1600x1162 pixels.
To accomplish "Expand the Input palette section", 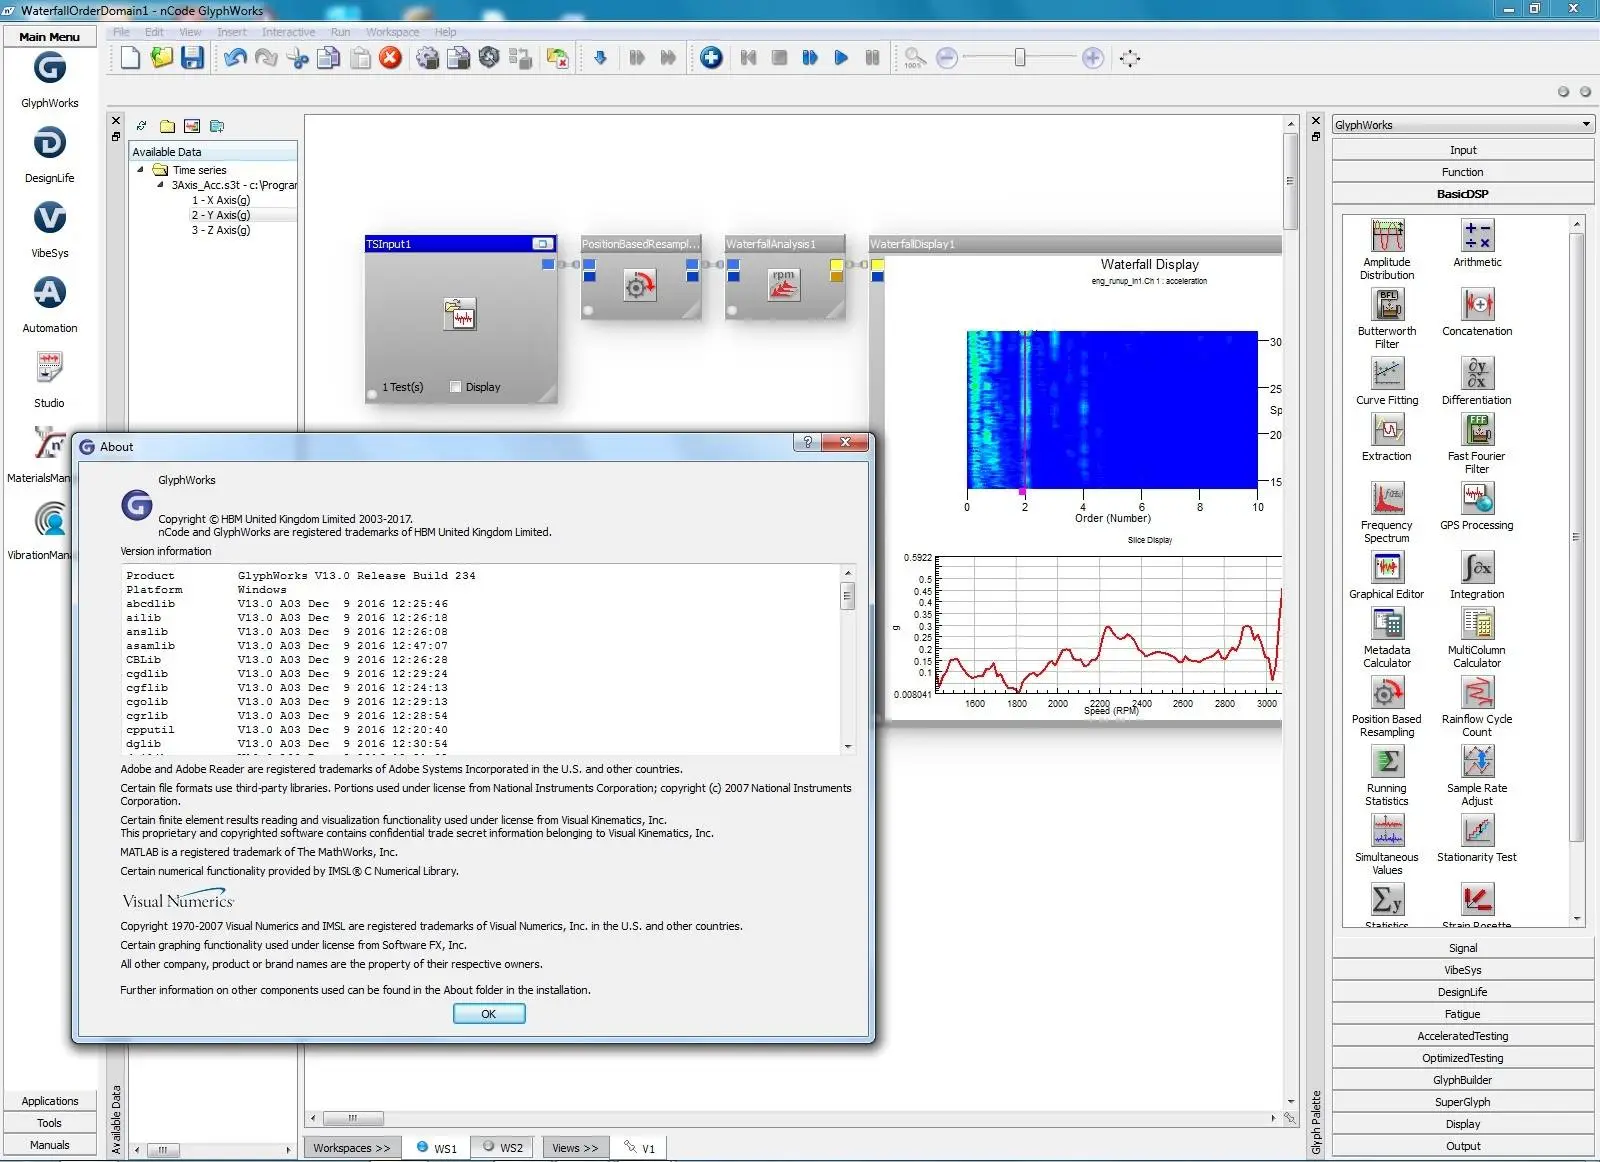I will (x=1463, y=150).
